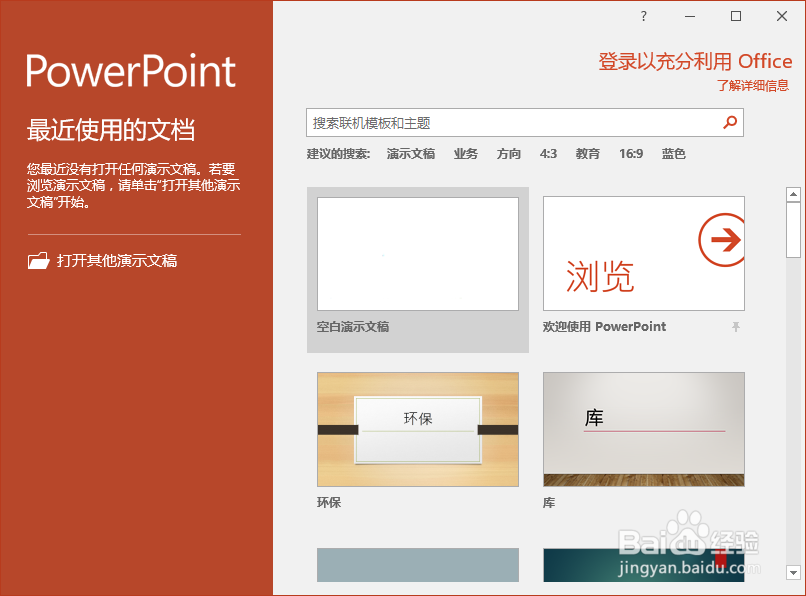Click the folder icon for opening presentations
The image size is (806, 596).
pyautogui.click(x=39, y=261)
